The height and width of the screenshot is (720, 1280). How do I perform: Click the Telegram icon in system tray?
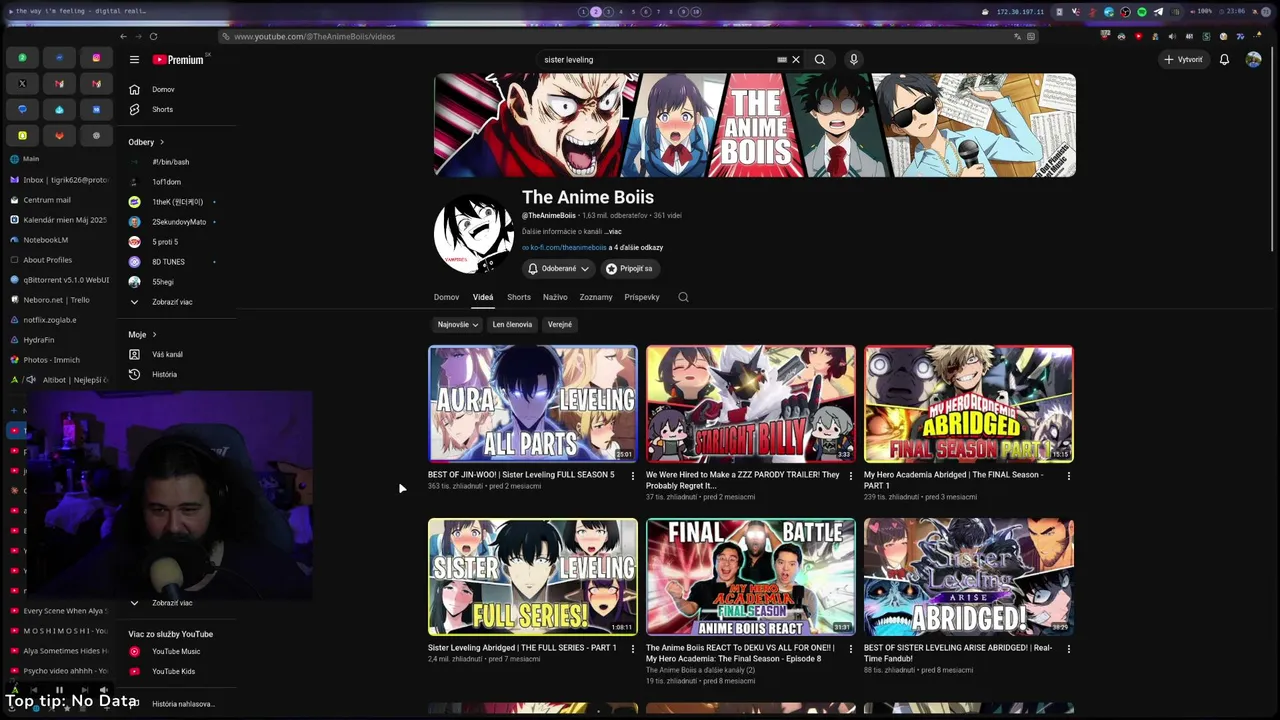pos(1158,12)
